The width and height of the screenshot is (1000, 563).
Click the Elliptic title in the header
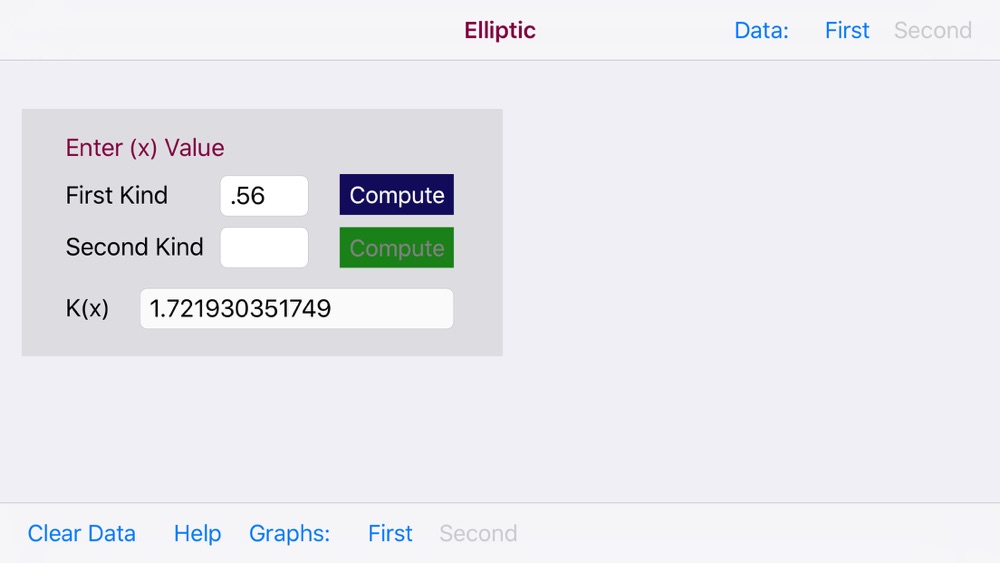500,31
